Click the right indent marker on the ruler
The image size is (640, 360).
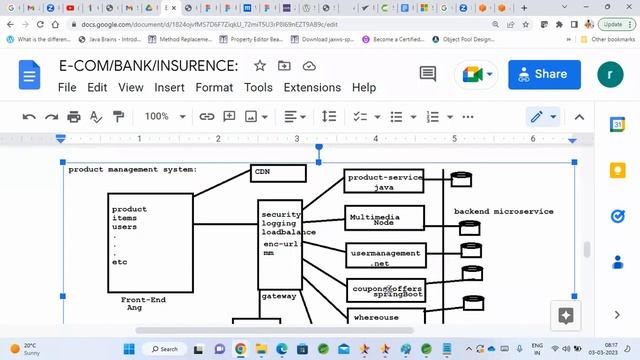572,140
